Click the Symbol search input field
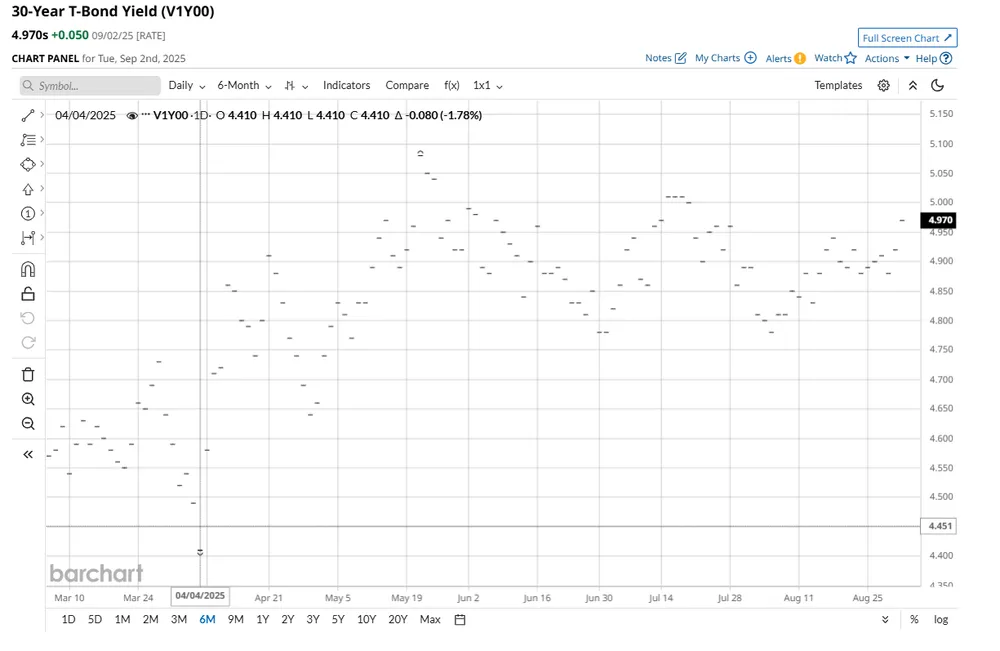The image size is (1000, 651). point(90,86)
